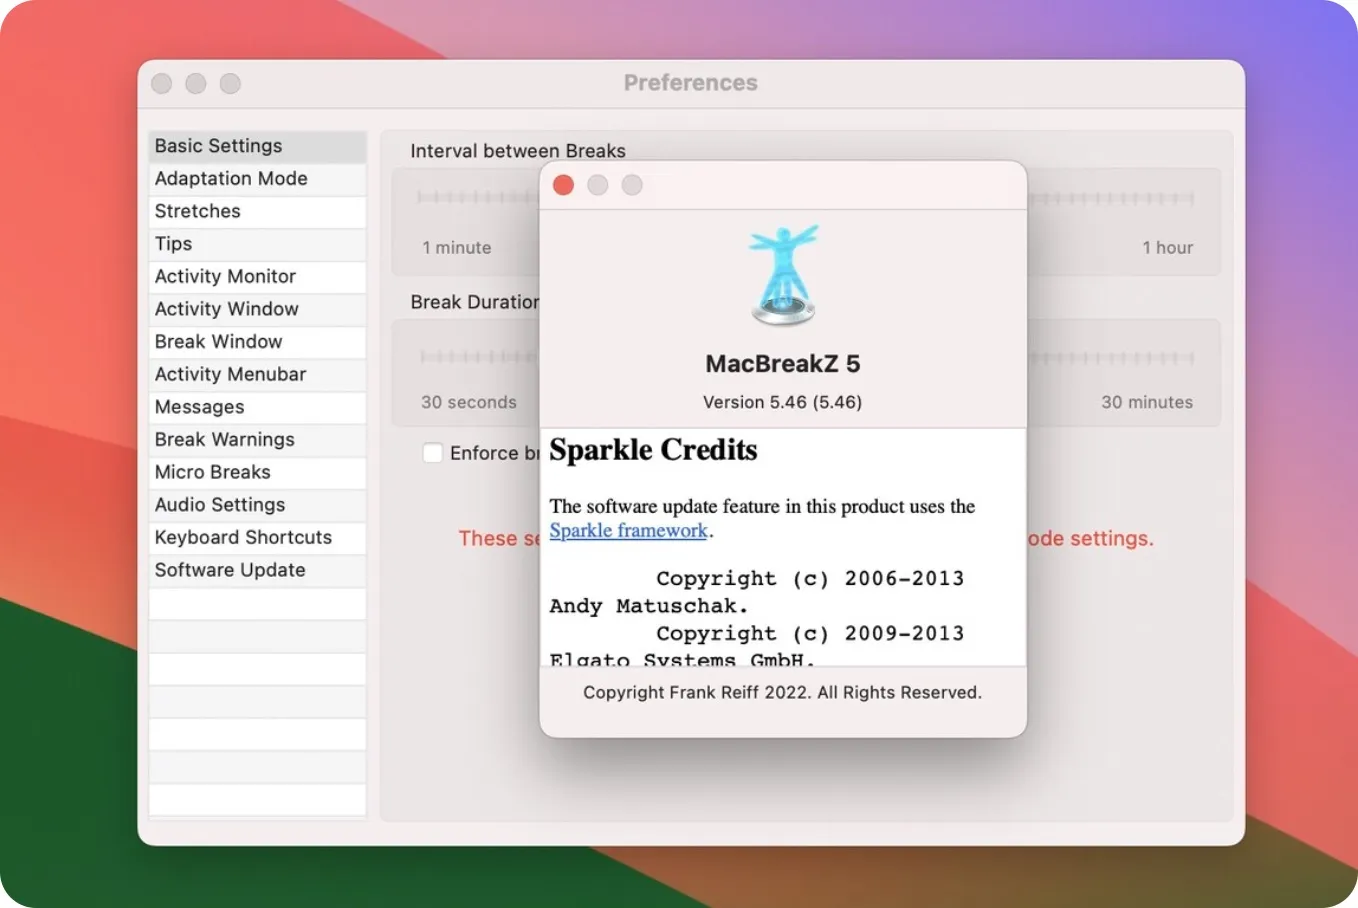This screenshot has width=1358, height=908.
Task: Toggle the Enforce breaks checkbox
Action: click(x=433, y=453)
